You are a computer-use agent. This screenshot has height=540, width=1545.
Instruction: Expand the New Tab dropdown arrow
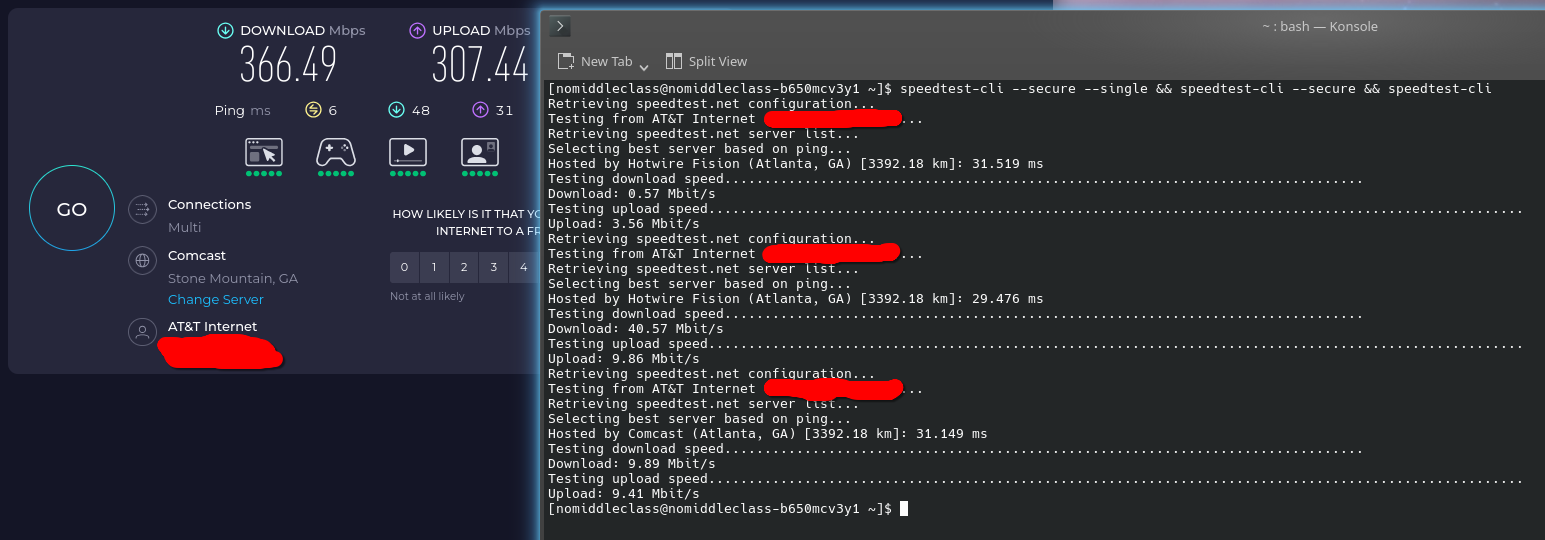[644, 64]
